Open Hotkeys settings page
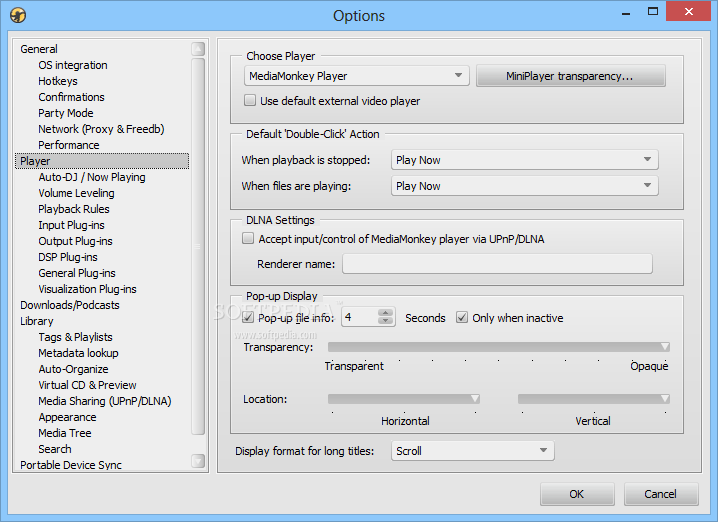The width and height of the screenshot is (718, 522). 58,81
